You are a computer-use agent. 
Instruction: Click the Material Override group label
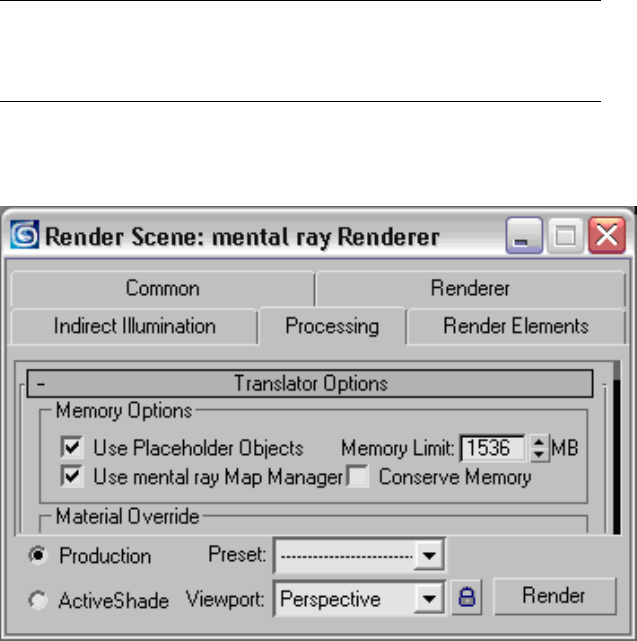tap(128, 516)
